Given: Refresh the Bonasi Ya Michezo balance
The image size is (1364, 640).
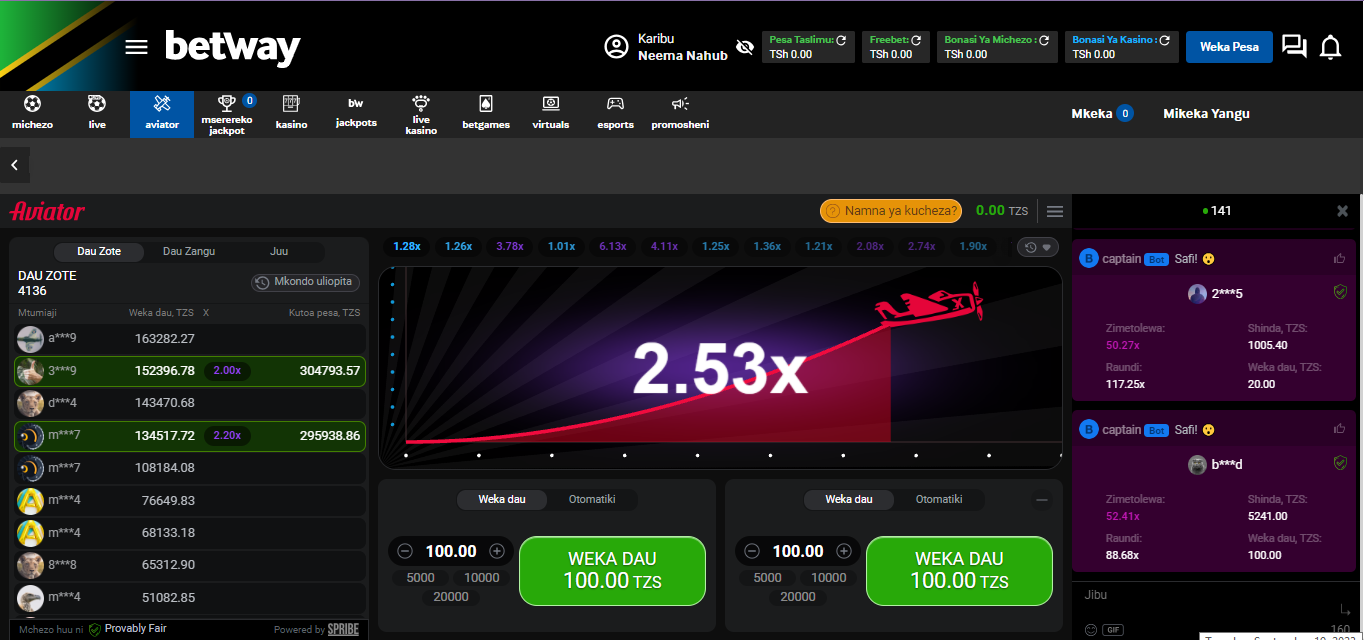Looking at the screenshot, I should click(x=1044, y=40).
